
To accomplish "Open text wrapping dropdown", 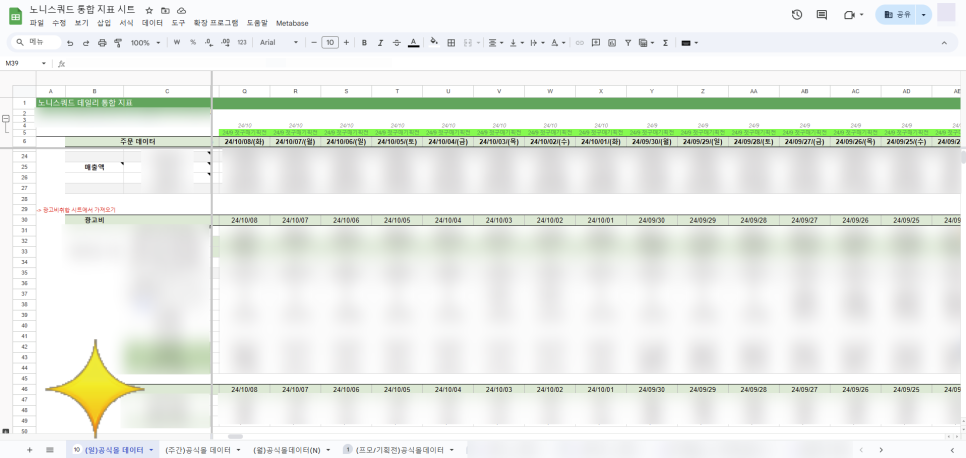I will (x=537, y=43).
